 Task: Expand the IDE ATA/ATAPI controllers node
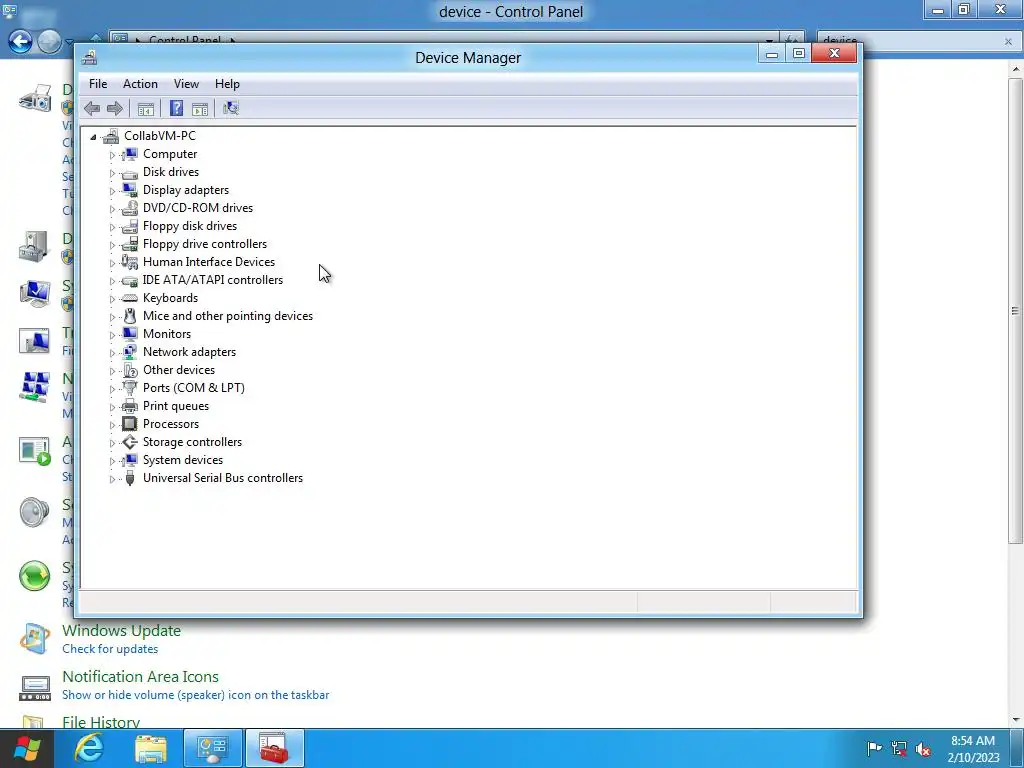pyautogui.click(x=112, y=281)
